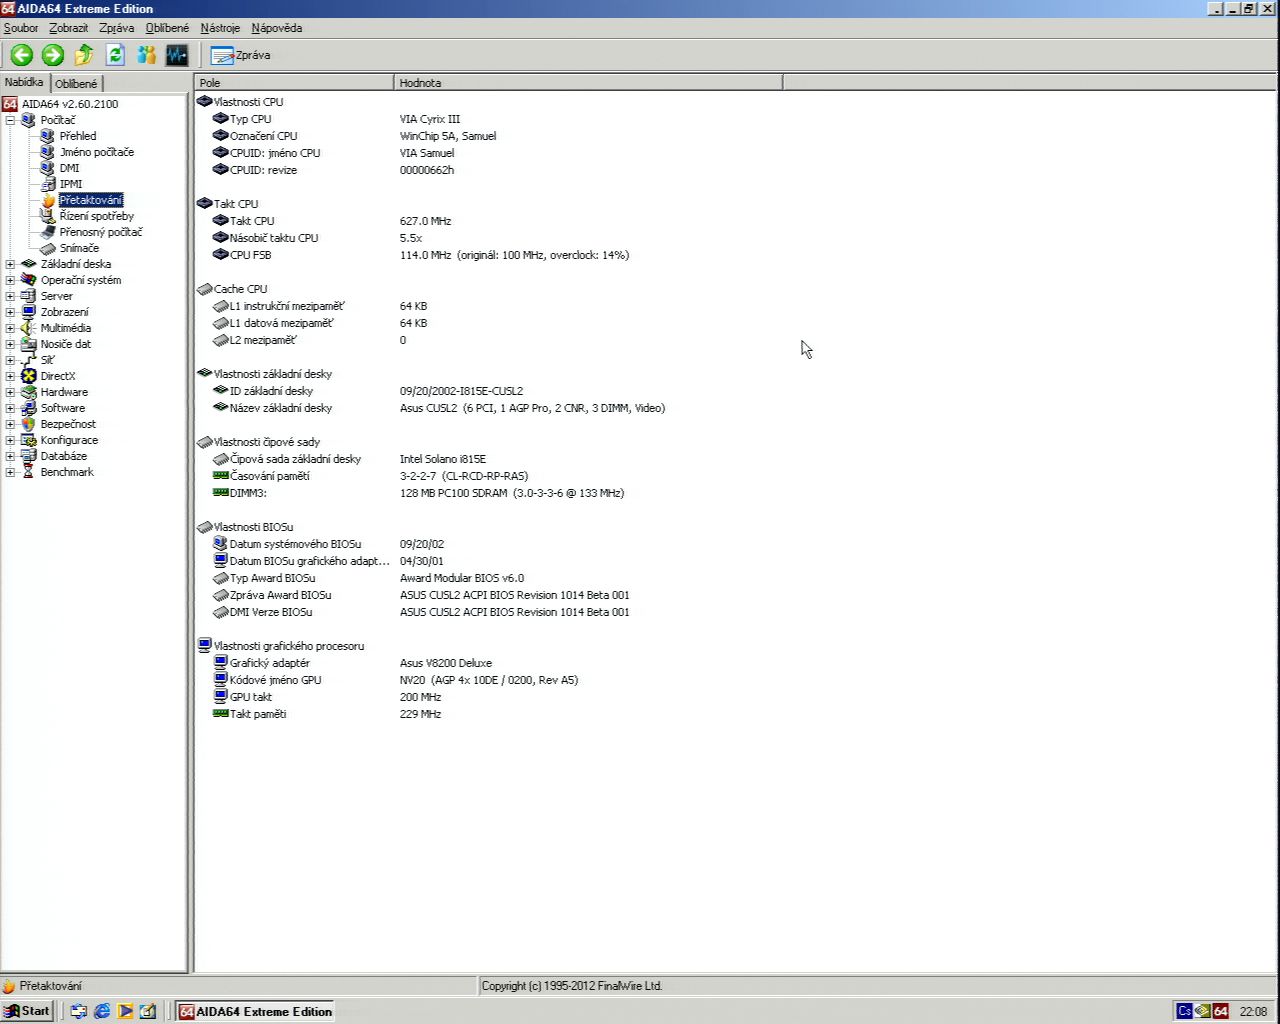1280x1024 pixels.
Task: Expand the Server tree node
Action: (10, 296)
